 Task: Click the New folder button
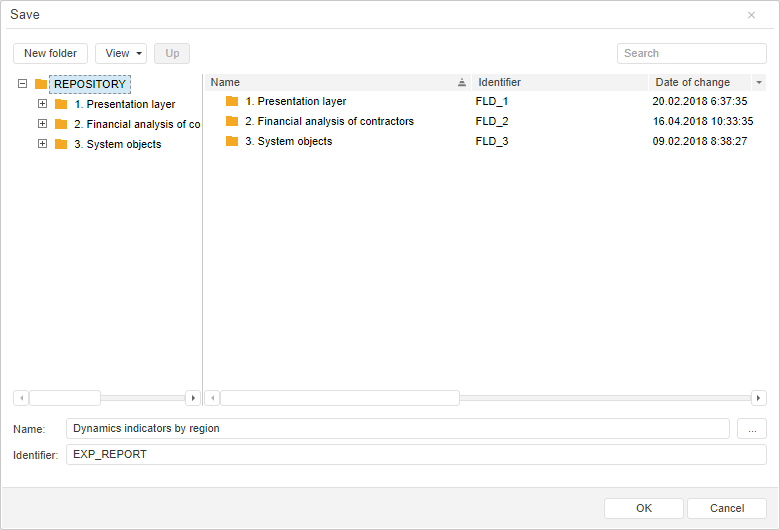click(x=51, y=53)
